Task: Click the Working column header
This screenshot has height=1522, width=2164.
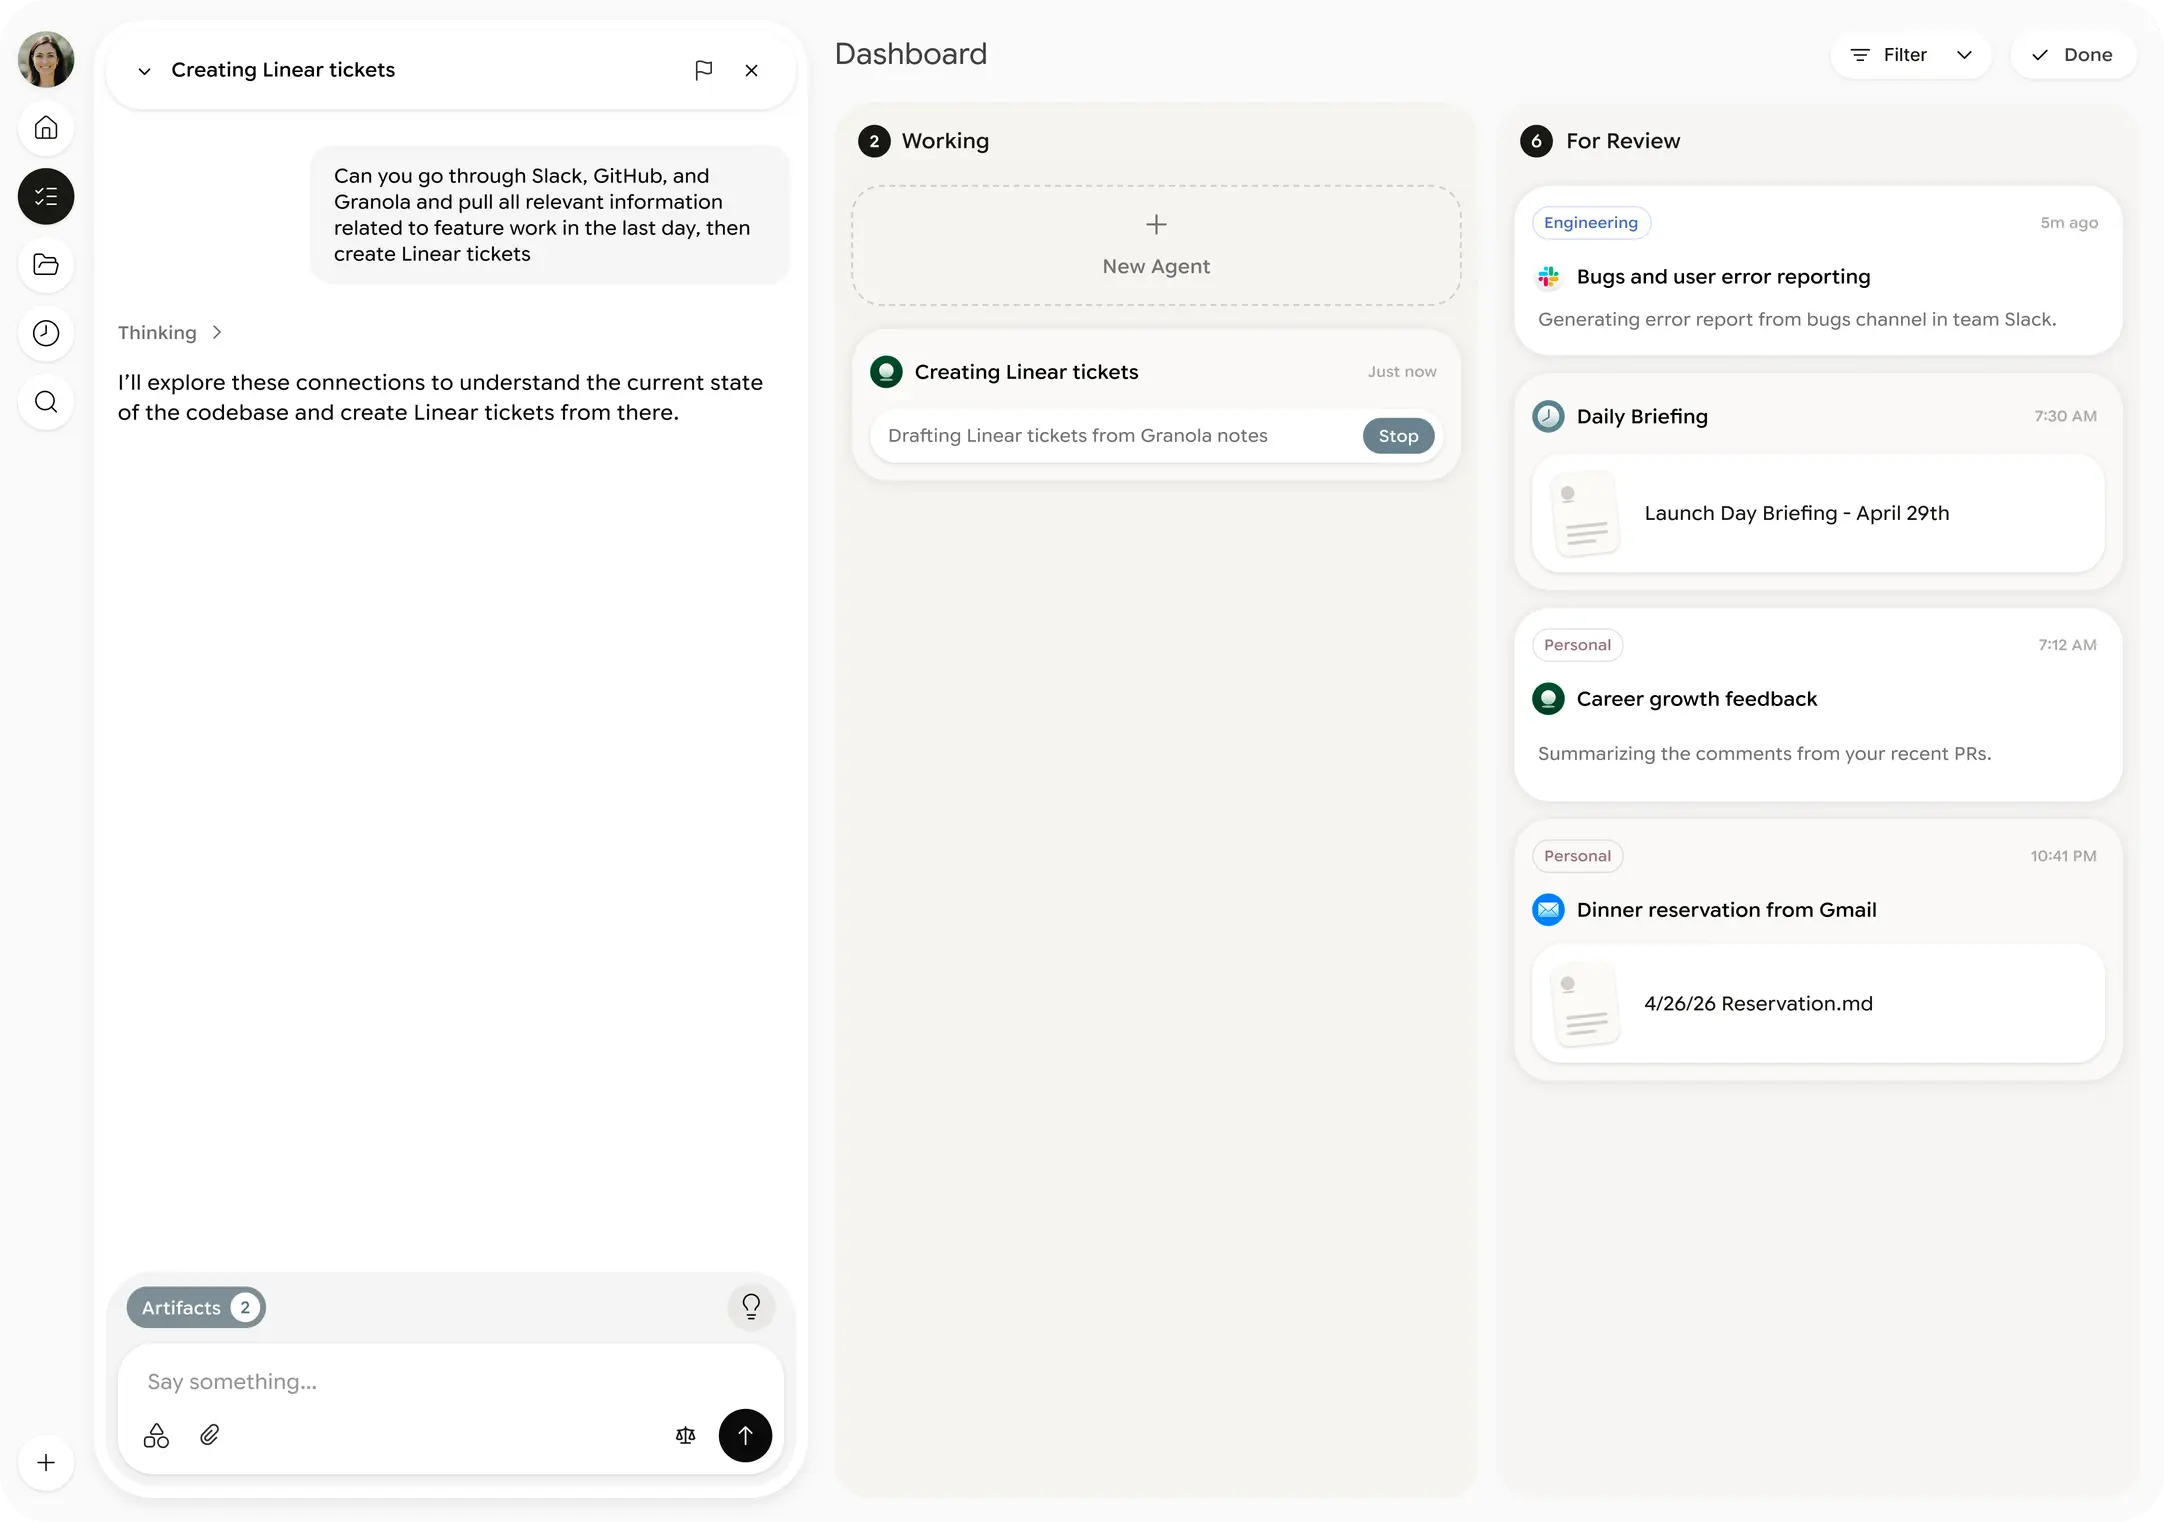Action: (x=945, y=141)
